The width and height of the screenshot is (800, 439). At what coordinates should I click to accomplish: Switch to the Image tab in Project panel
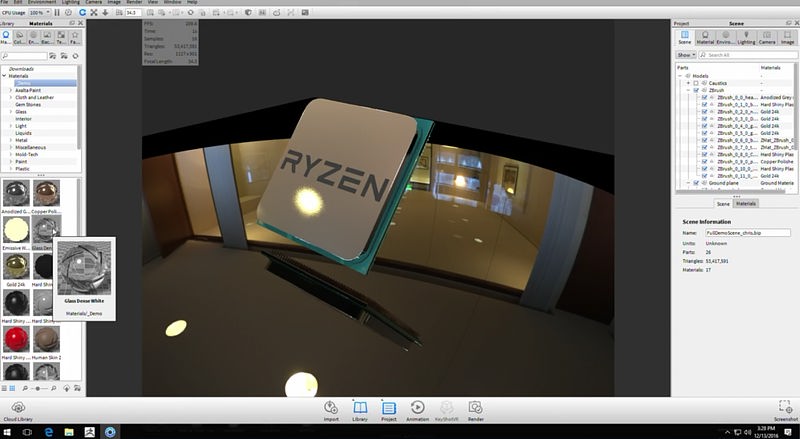787,37
